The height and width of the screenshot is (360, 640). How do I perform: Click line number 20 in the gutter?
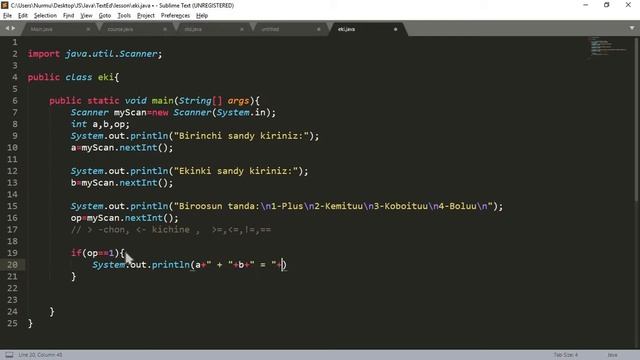tap(12, 264)
